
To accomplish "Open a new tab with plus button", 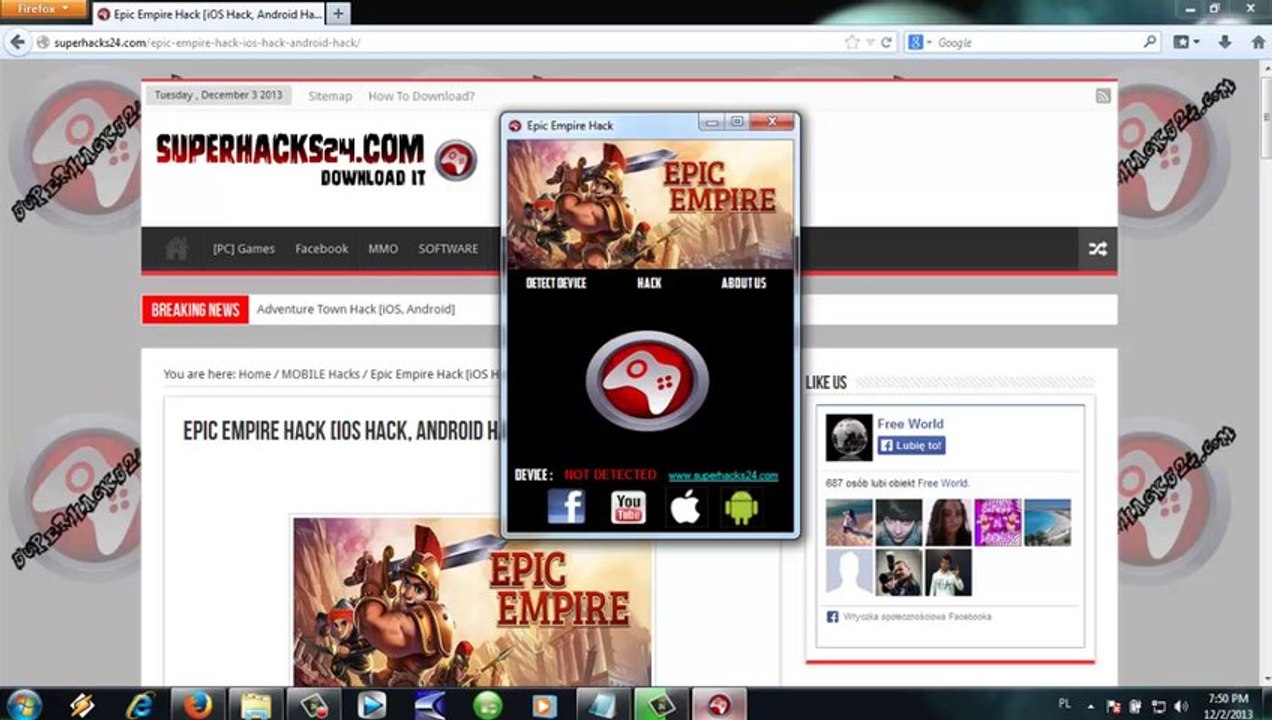I will pyautogui.click(x=338, y=14).
